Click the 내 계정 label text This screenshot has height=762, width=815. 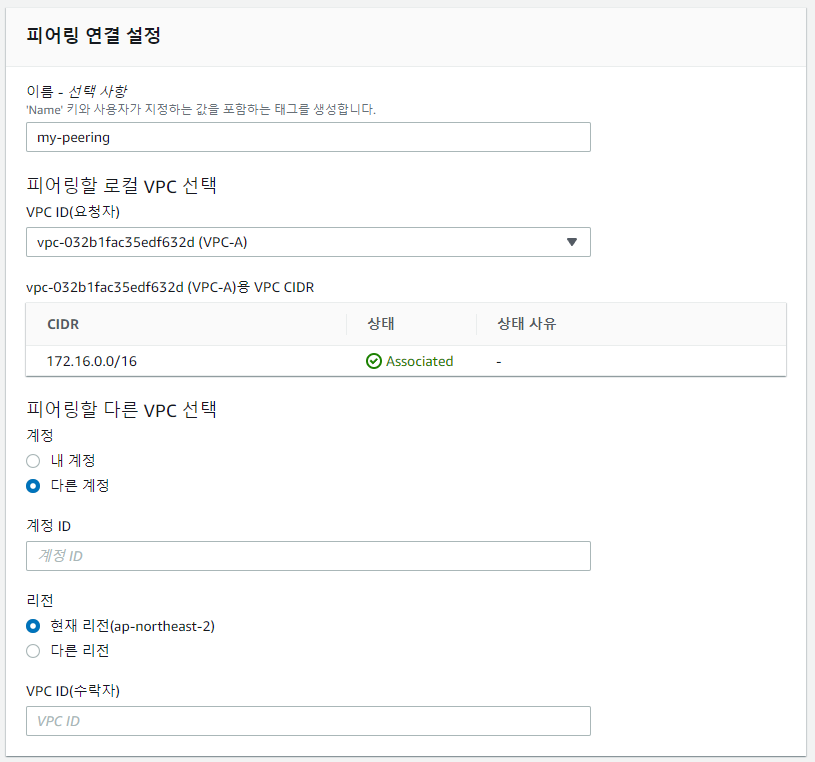coord(73,461)
